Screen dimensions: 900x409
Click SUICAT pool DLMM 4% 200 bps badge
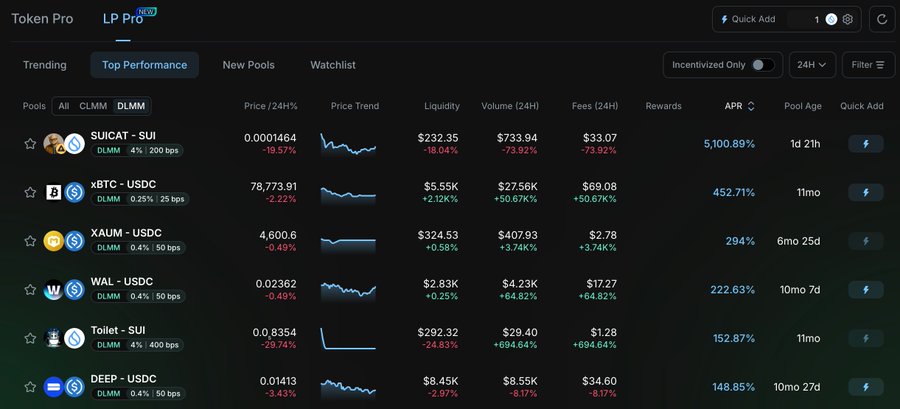click(137, 150)
